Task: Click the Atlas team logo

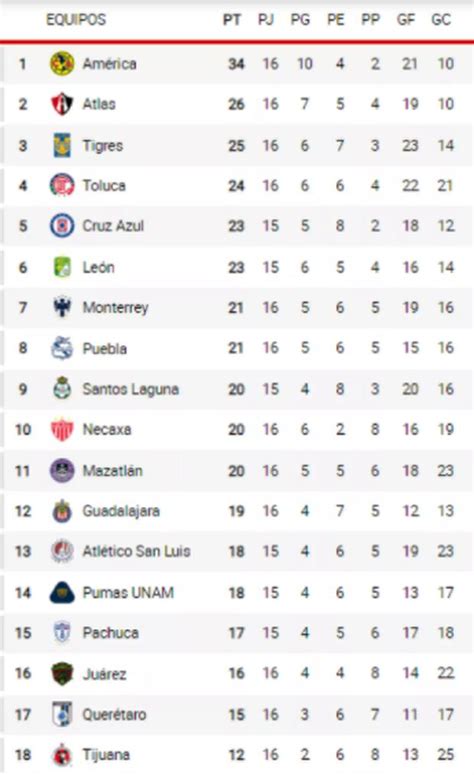Action: (x=62, y=104)
